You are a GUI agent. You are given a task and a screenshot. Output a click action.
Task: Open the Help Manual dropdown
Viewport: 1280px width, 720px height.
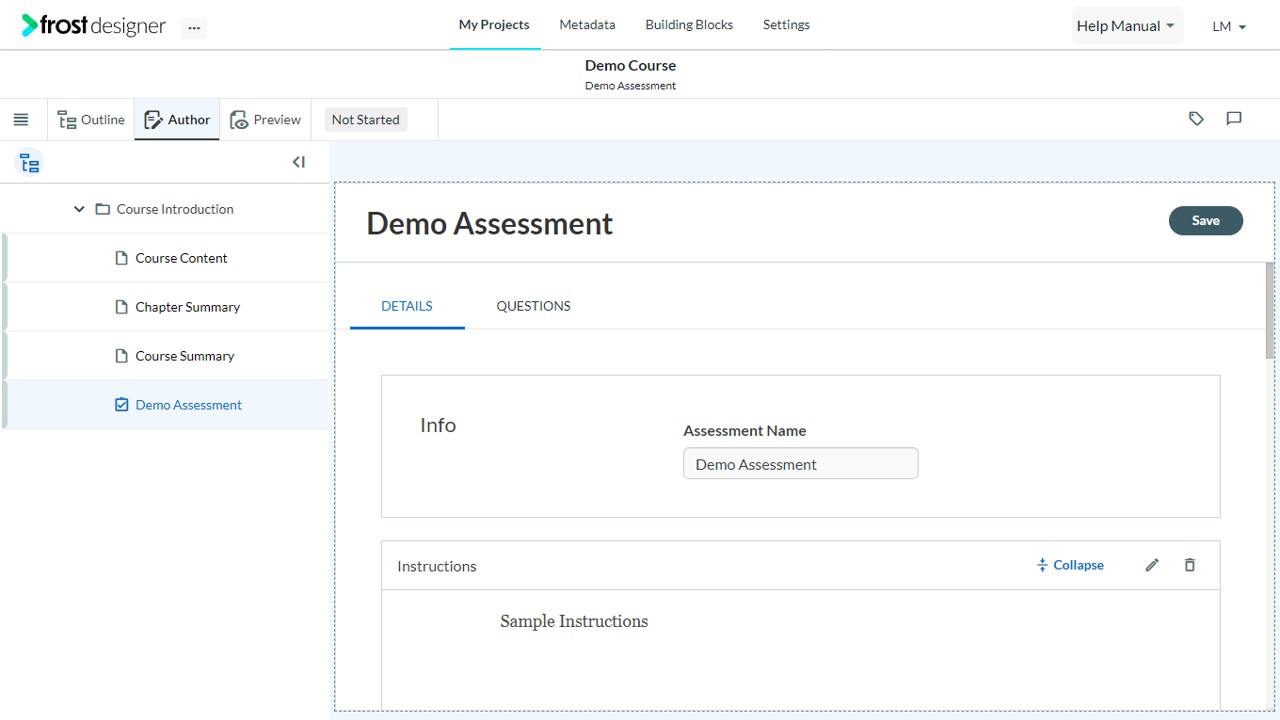1126,26
